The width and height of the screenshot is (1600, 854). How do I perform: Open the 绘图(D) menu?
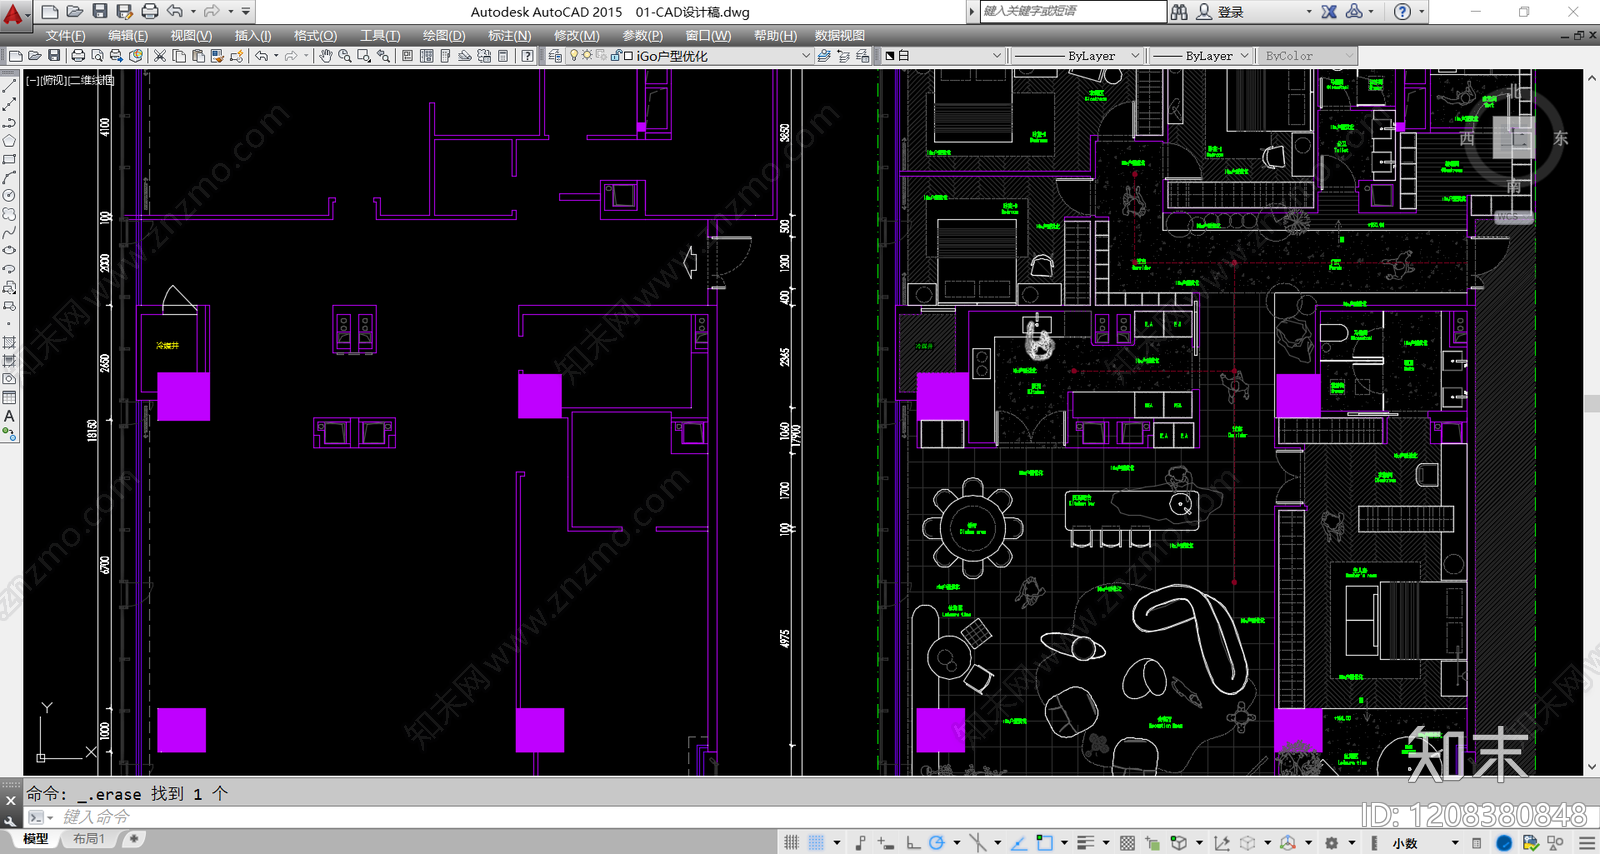coord(444,35)
